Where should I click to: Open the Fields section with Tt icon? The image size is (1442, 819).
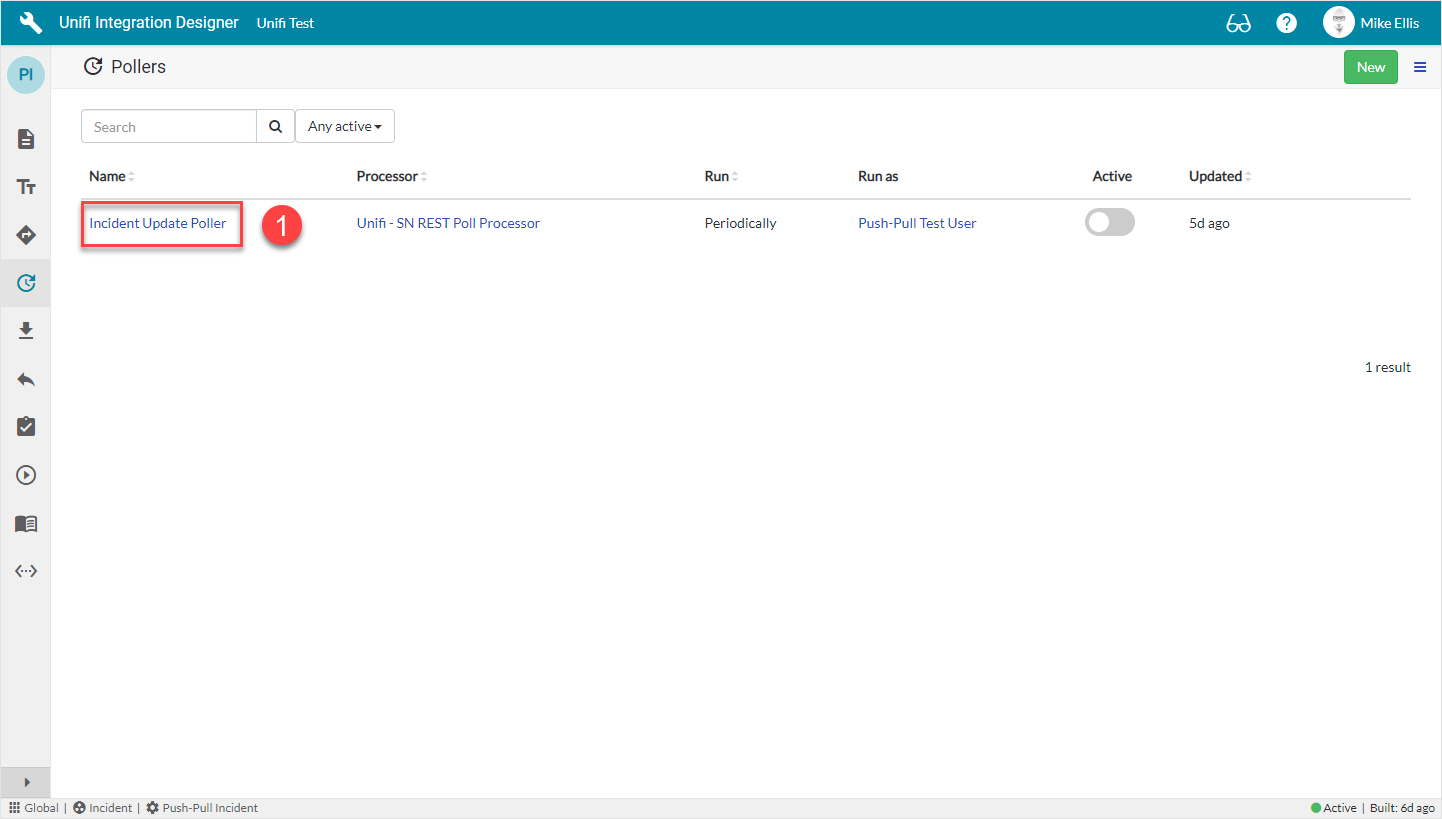click(25, 187)
